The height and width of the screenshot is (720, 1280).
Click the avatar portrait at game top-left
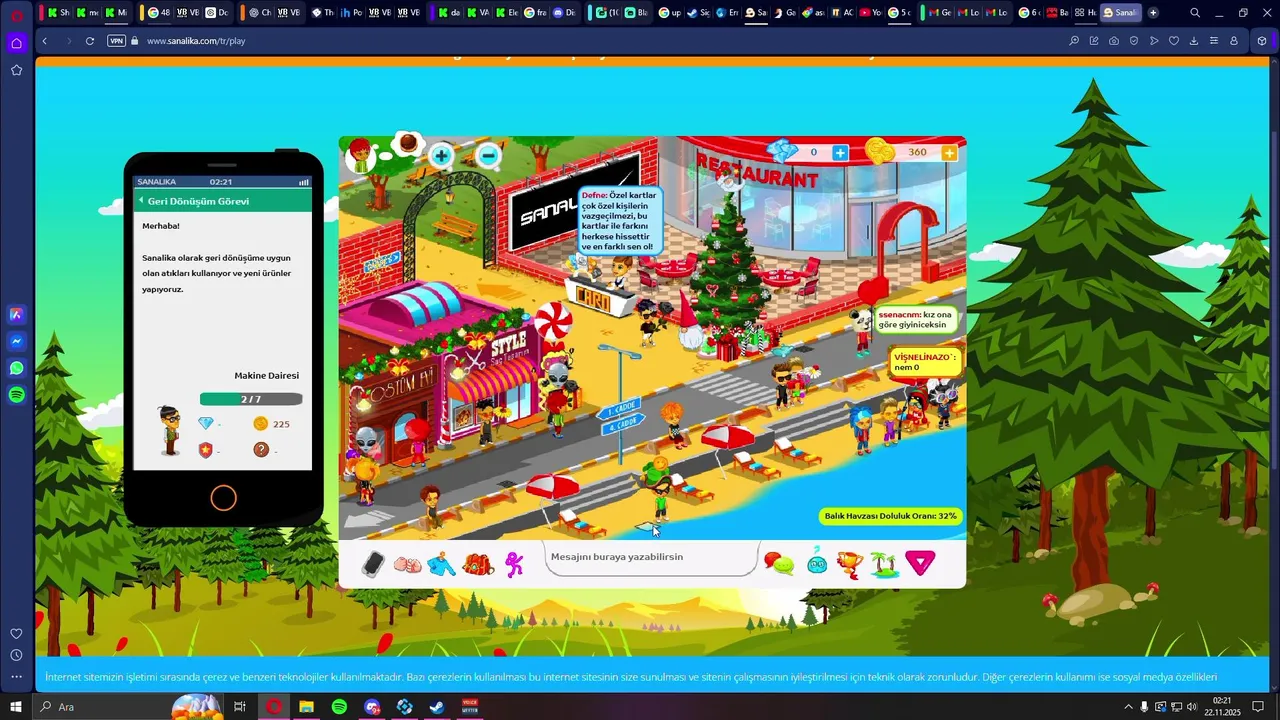[360, 155]
